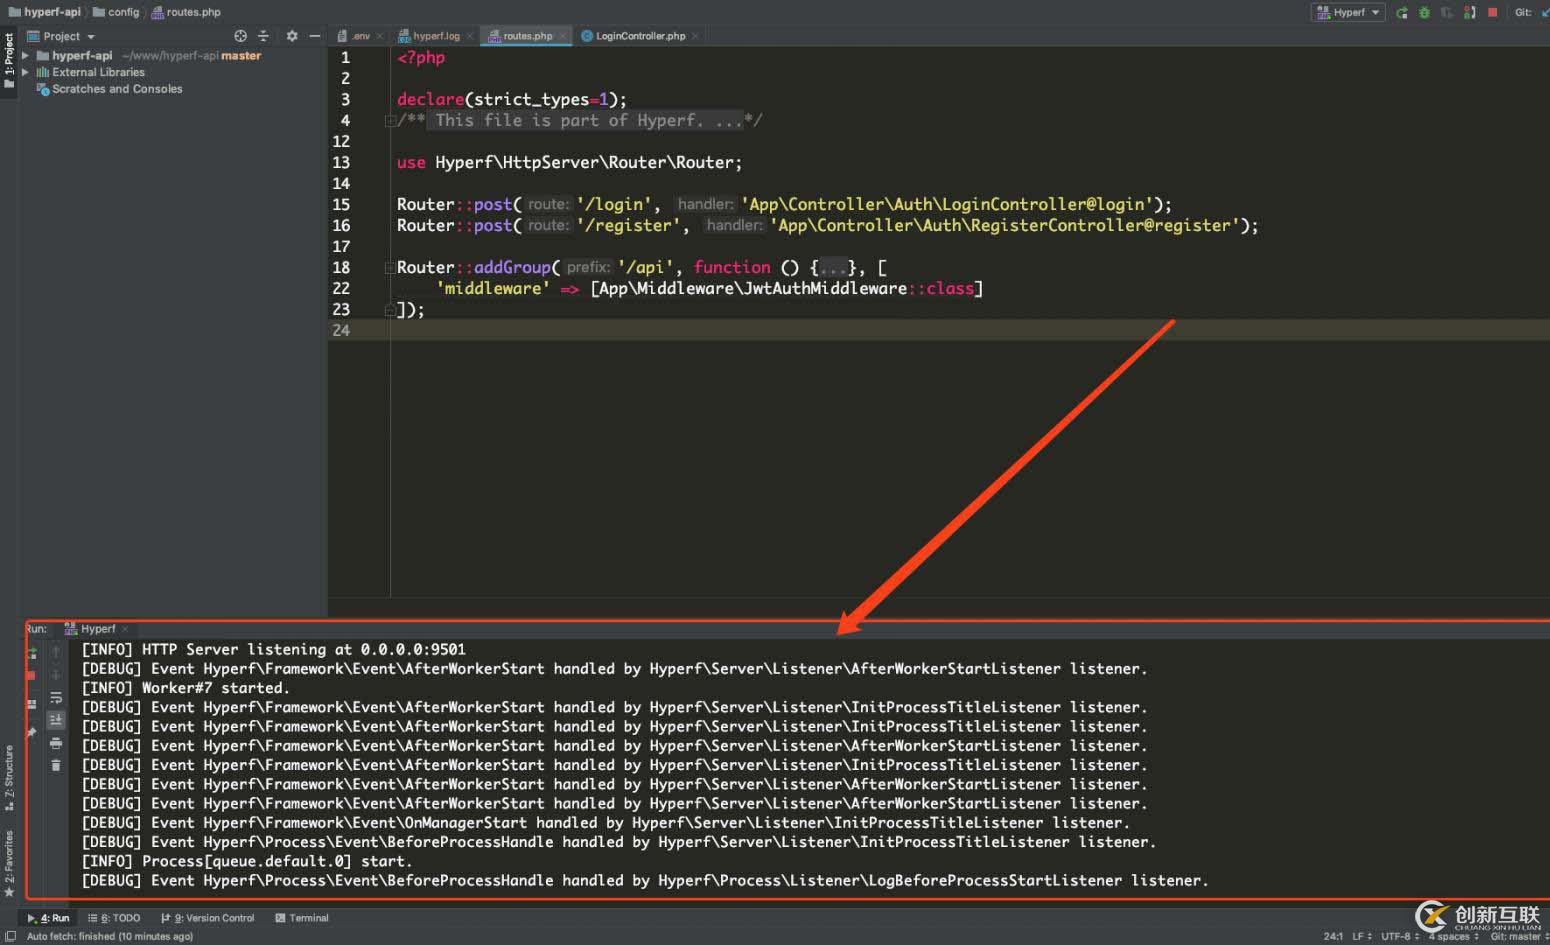Image resolution: width=1550 pixels, height=945 pixels.
Task: Close the Hyperf run tab
Action: 125,629
